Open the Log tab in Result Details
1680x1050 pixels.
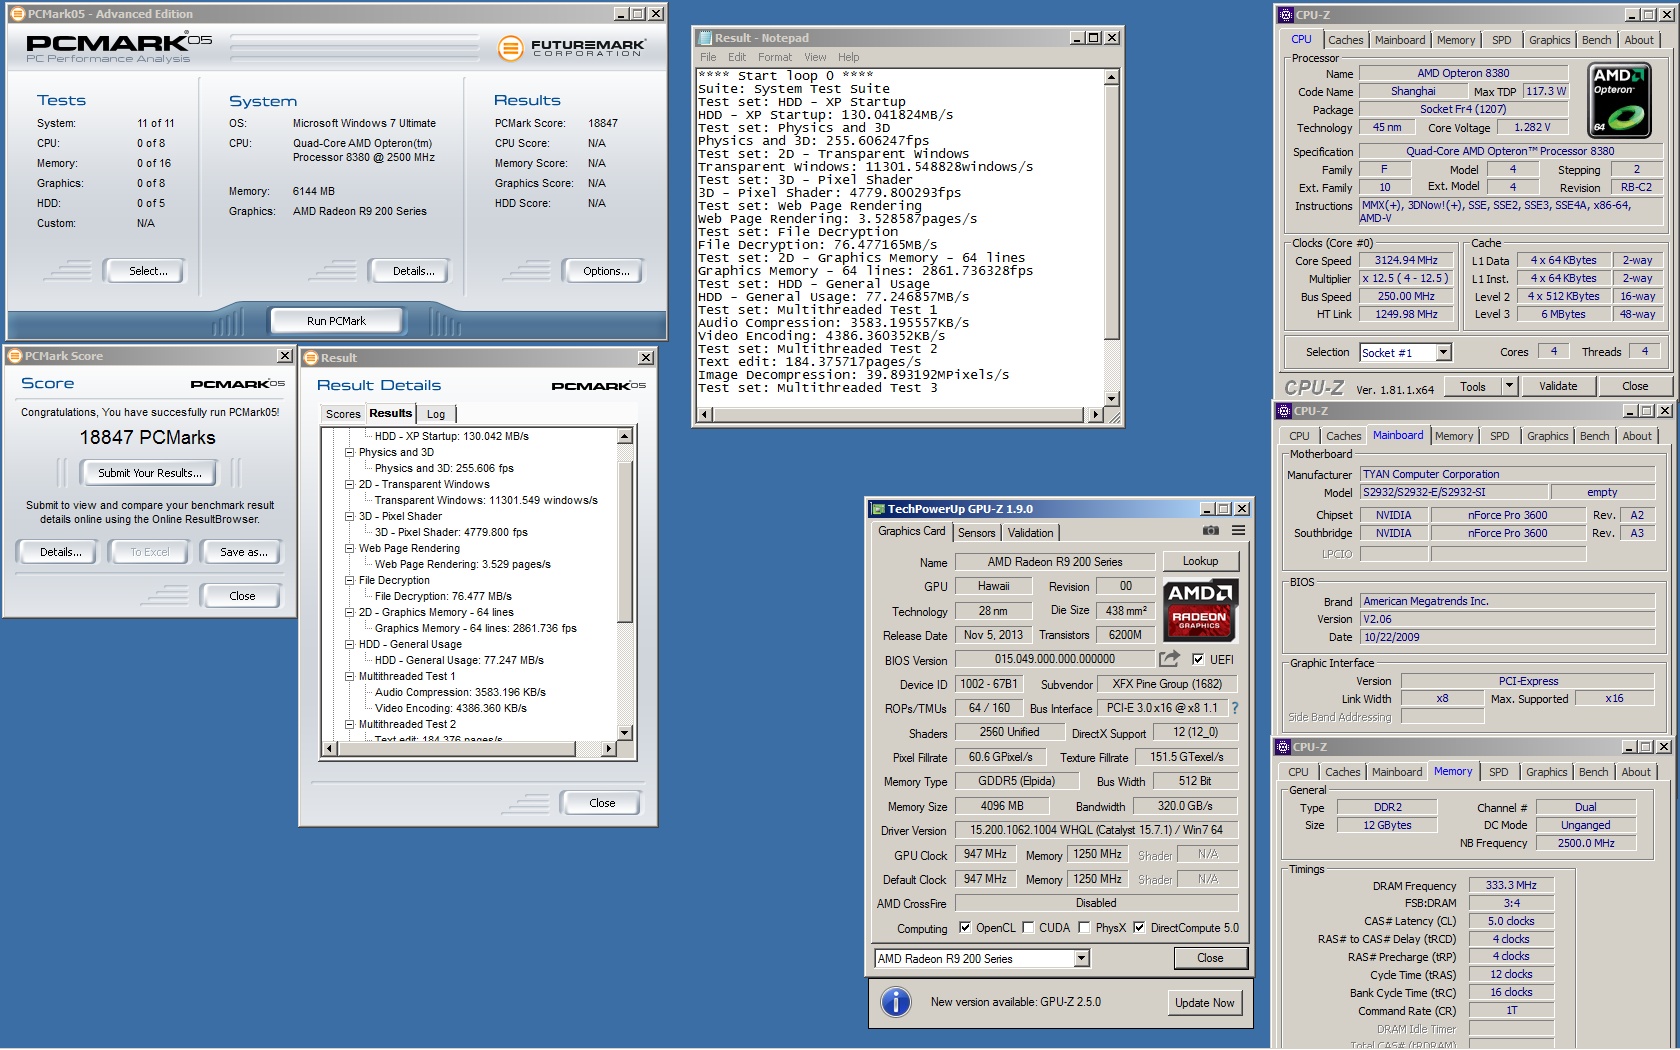(x=436, y=414)
